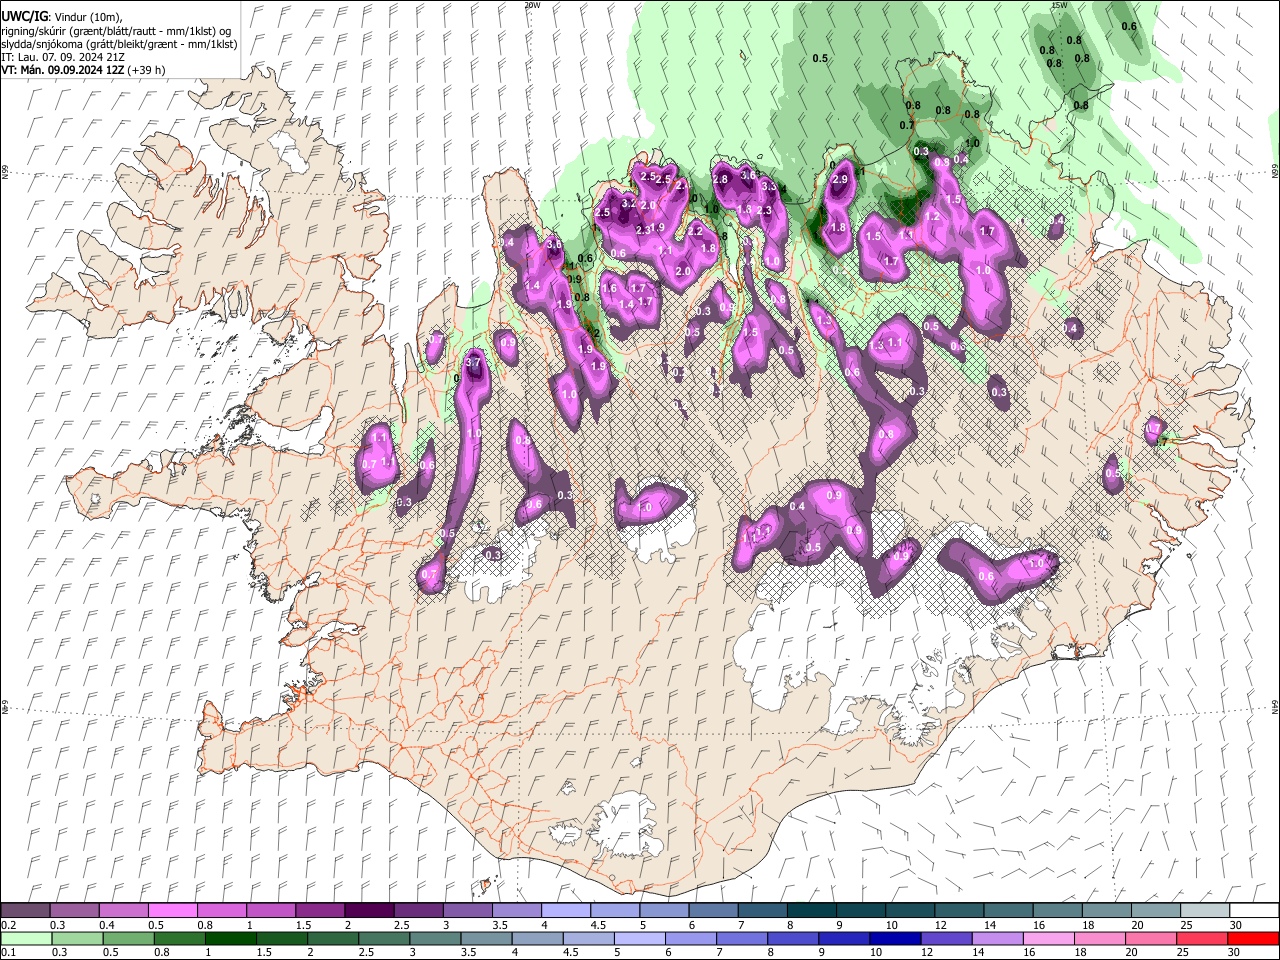Click the bright red 30 rain legend swatch
Image resolution: width=1280 pixels, height=960 pixels.
tap(1254, 938)
